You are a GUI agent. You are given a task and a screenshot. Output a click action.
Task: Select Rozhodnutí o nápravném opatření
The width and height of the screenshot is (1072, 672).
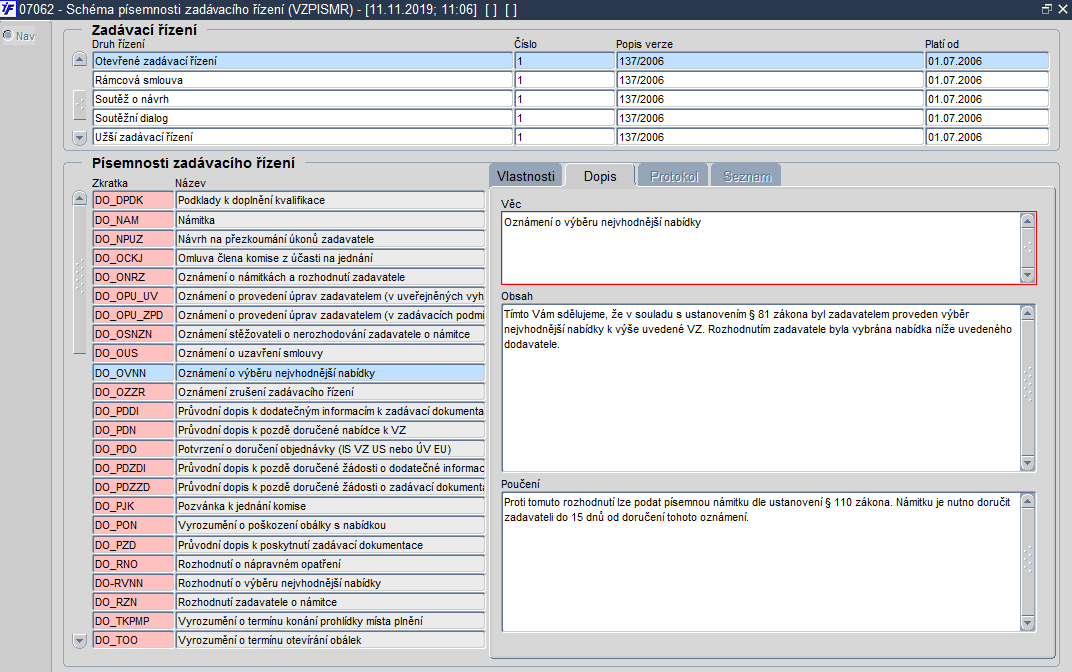330,565
